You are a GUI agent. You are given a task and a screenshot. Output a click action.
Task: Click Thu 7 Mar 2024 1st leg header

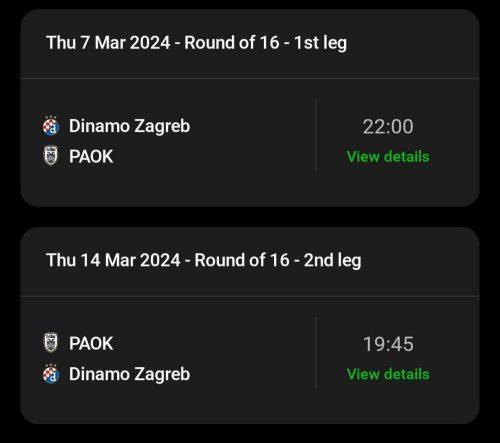click(197, 43)
